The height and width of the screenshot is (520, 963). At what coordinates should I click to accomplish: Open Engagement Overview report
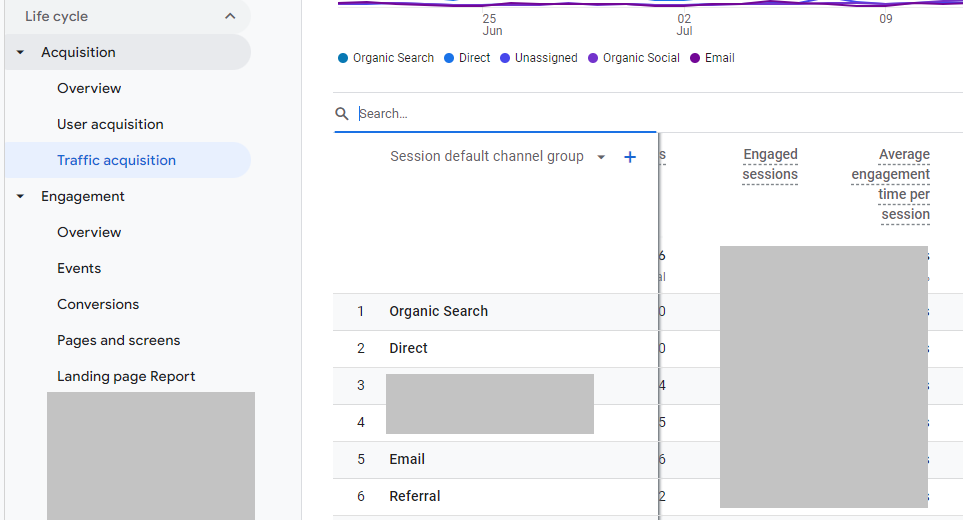tap(89, 232)
